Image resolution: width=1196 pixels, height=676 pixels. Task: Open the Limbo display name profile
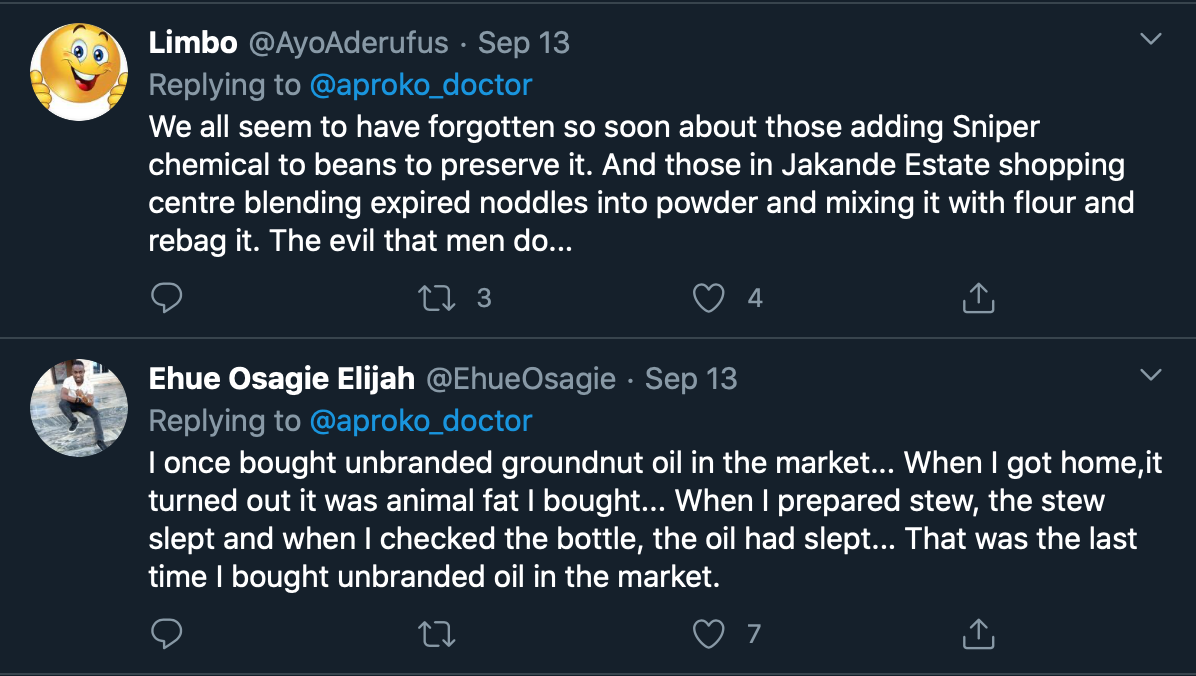tap(193, 43)
